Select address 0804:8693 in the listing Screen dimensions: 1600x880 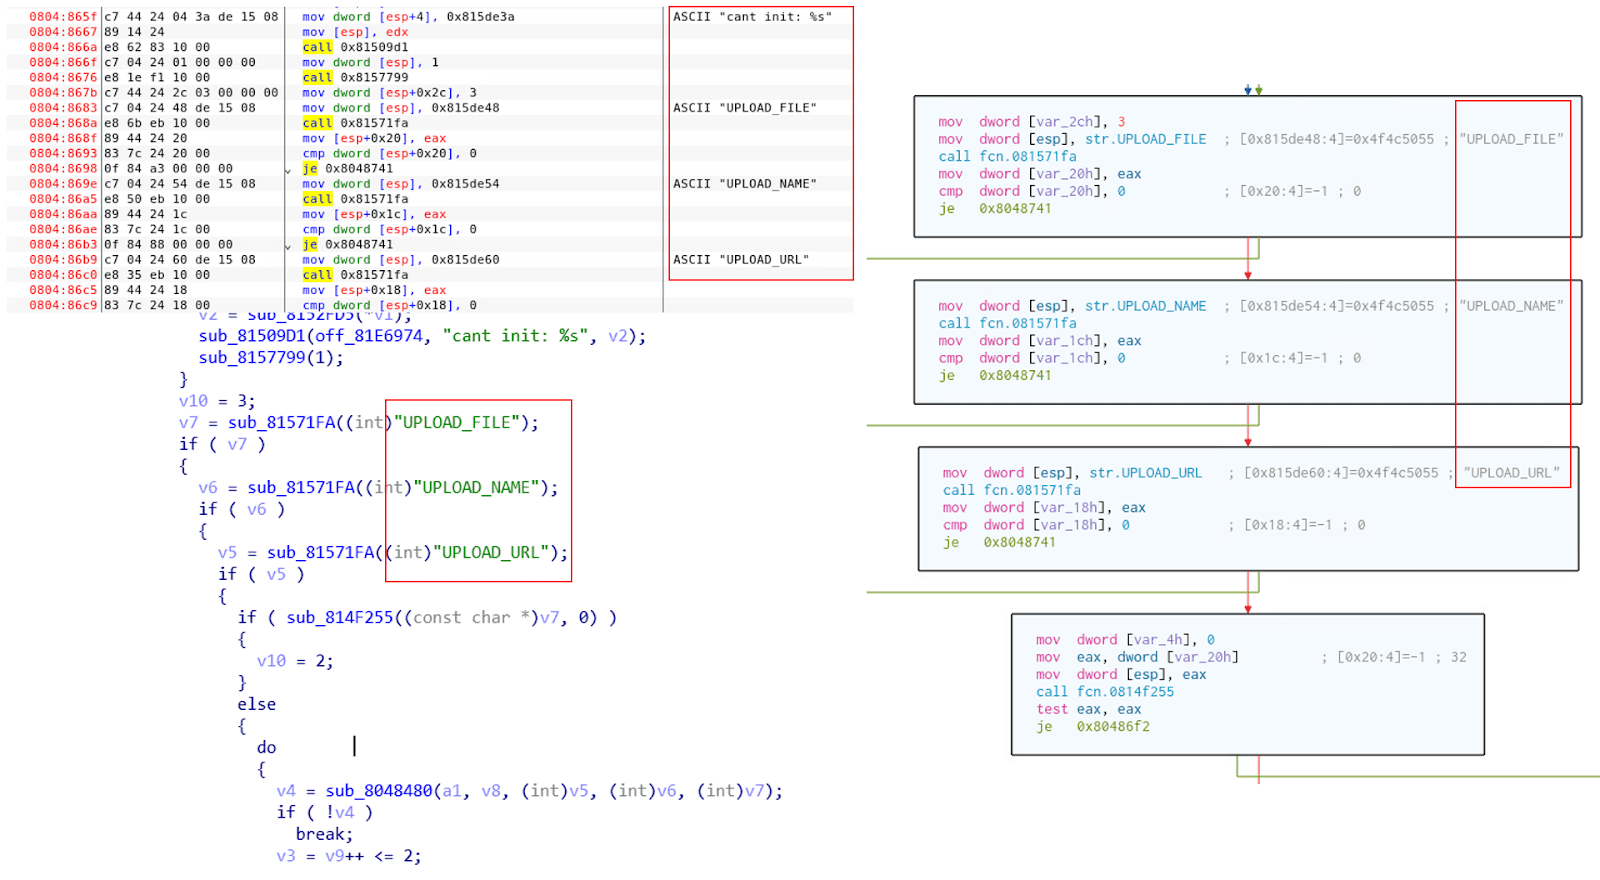(x=63, y=153)
